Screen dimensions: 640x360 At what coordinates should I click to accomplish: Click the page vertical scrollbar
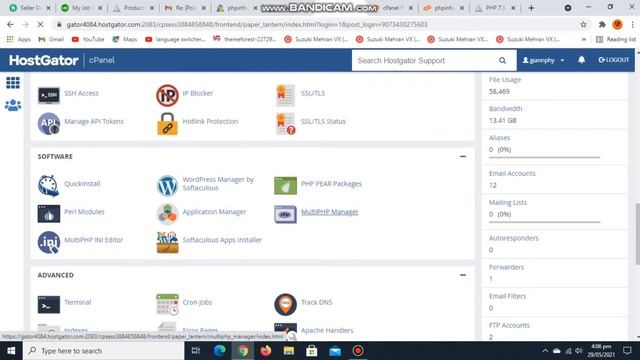click(x=638, y=234)
